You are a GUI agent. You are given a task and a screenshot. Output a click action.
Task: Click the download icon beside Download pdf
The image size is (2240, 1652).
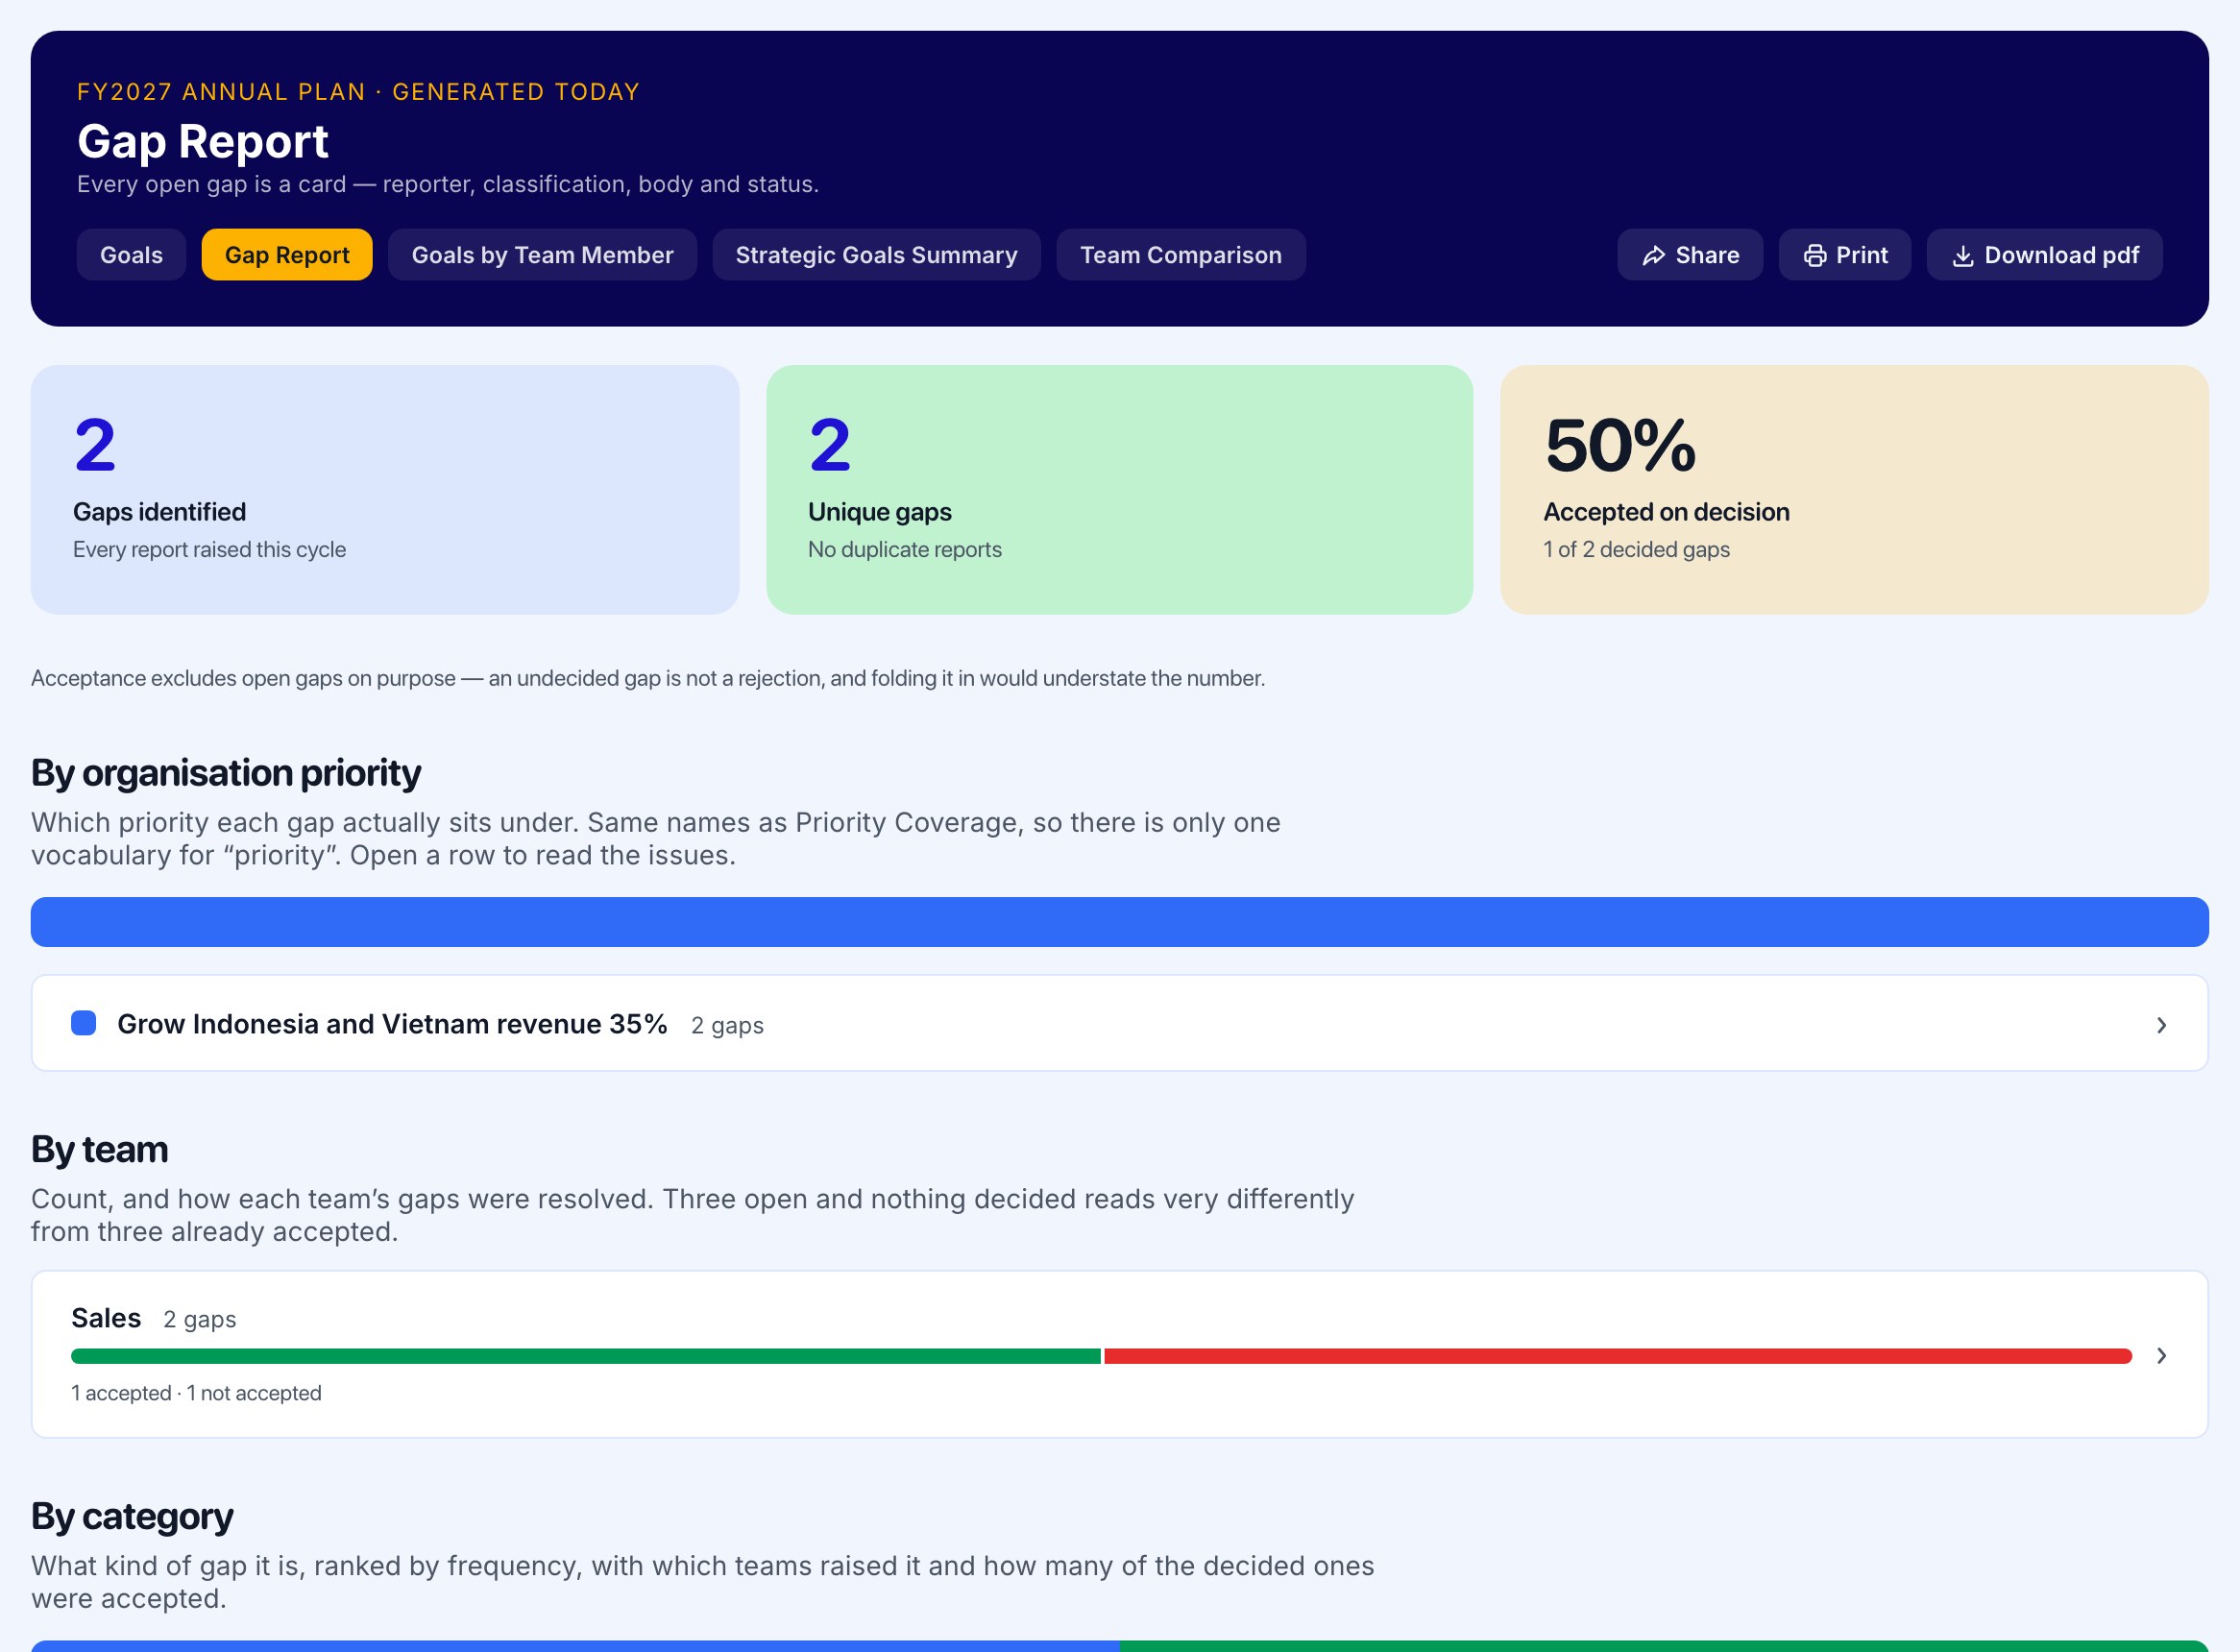coord(1963,256)
